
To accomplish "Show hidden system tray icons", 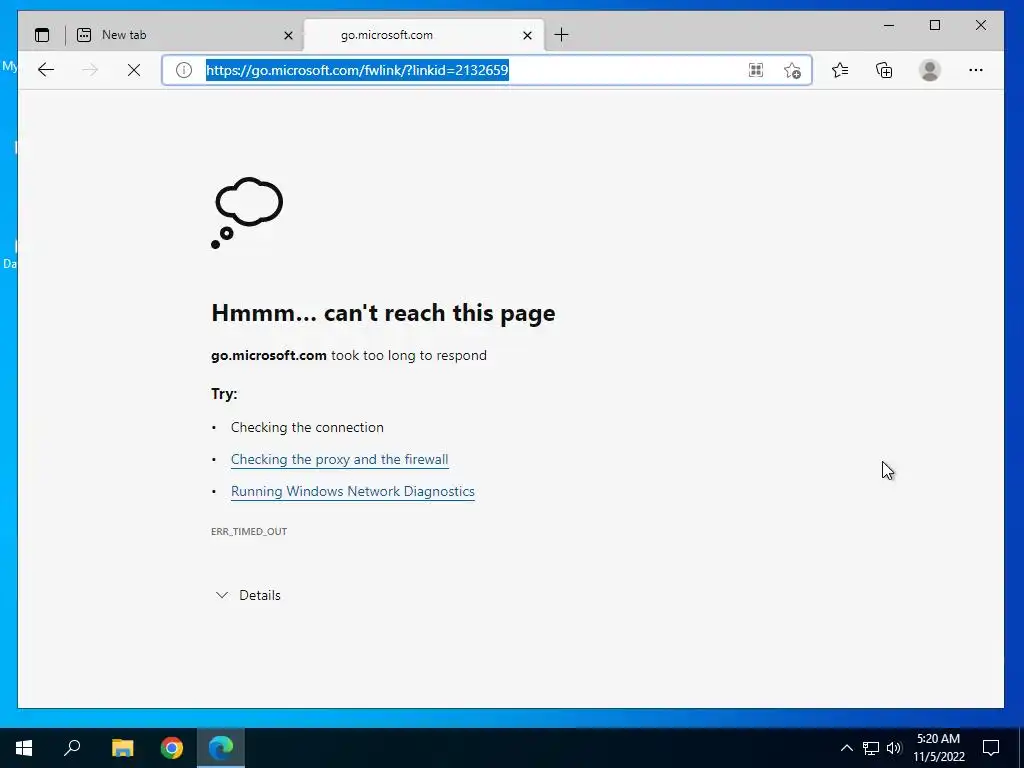I will click(846, 748).
